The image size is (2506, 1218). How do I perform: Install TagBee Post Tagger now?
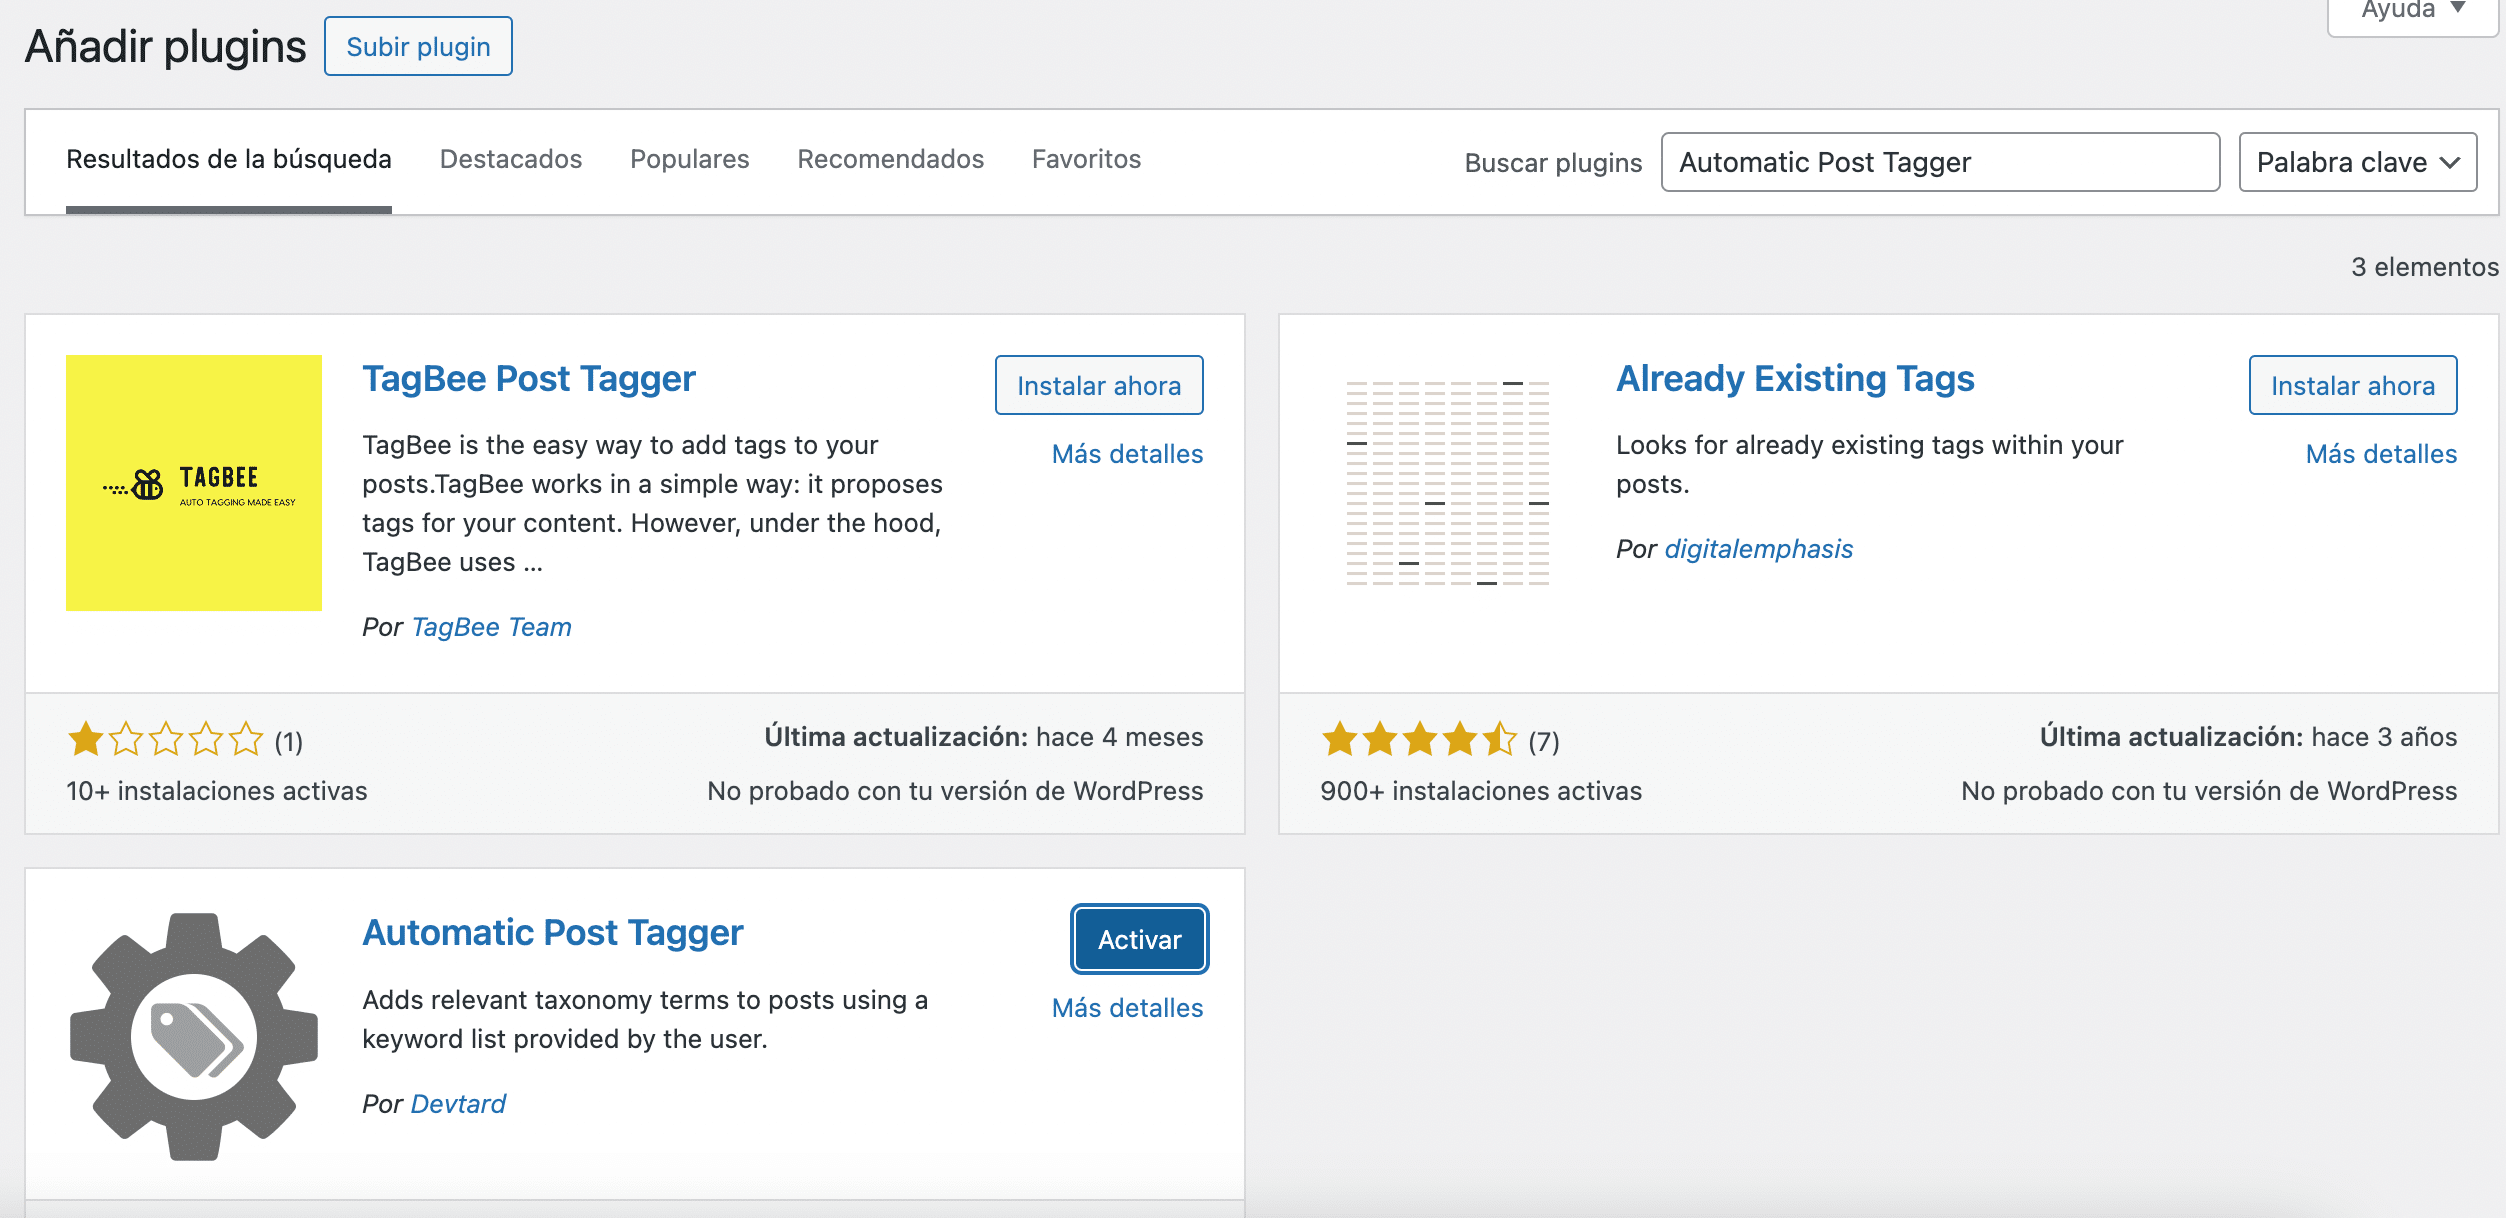coord(1098,386)
